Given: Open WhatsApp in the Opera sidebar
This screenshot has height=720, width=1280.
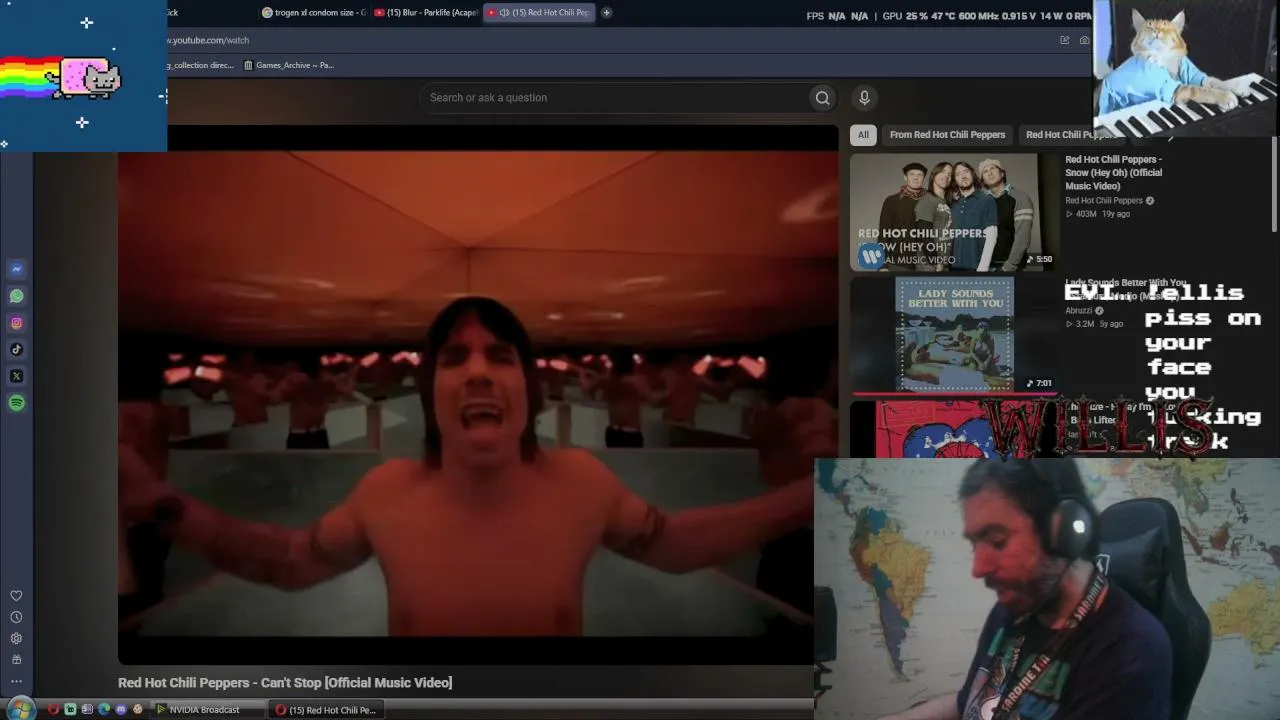Looking at the screenshot, I should (x=16, y=296).
